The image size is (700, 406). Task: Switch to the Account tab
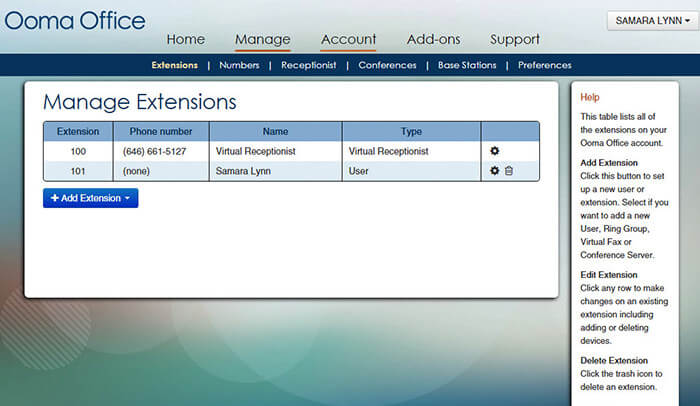348,39
